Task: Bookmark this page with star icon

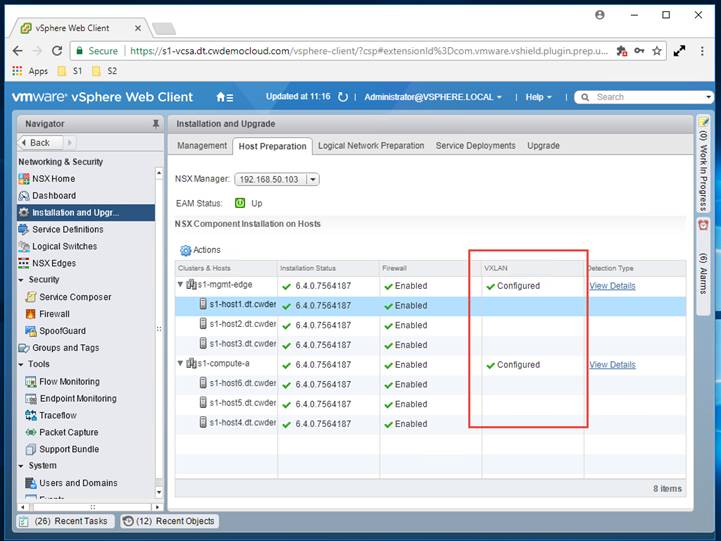Action: pyautogui.click(x=657, y=51)
